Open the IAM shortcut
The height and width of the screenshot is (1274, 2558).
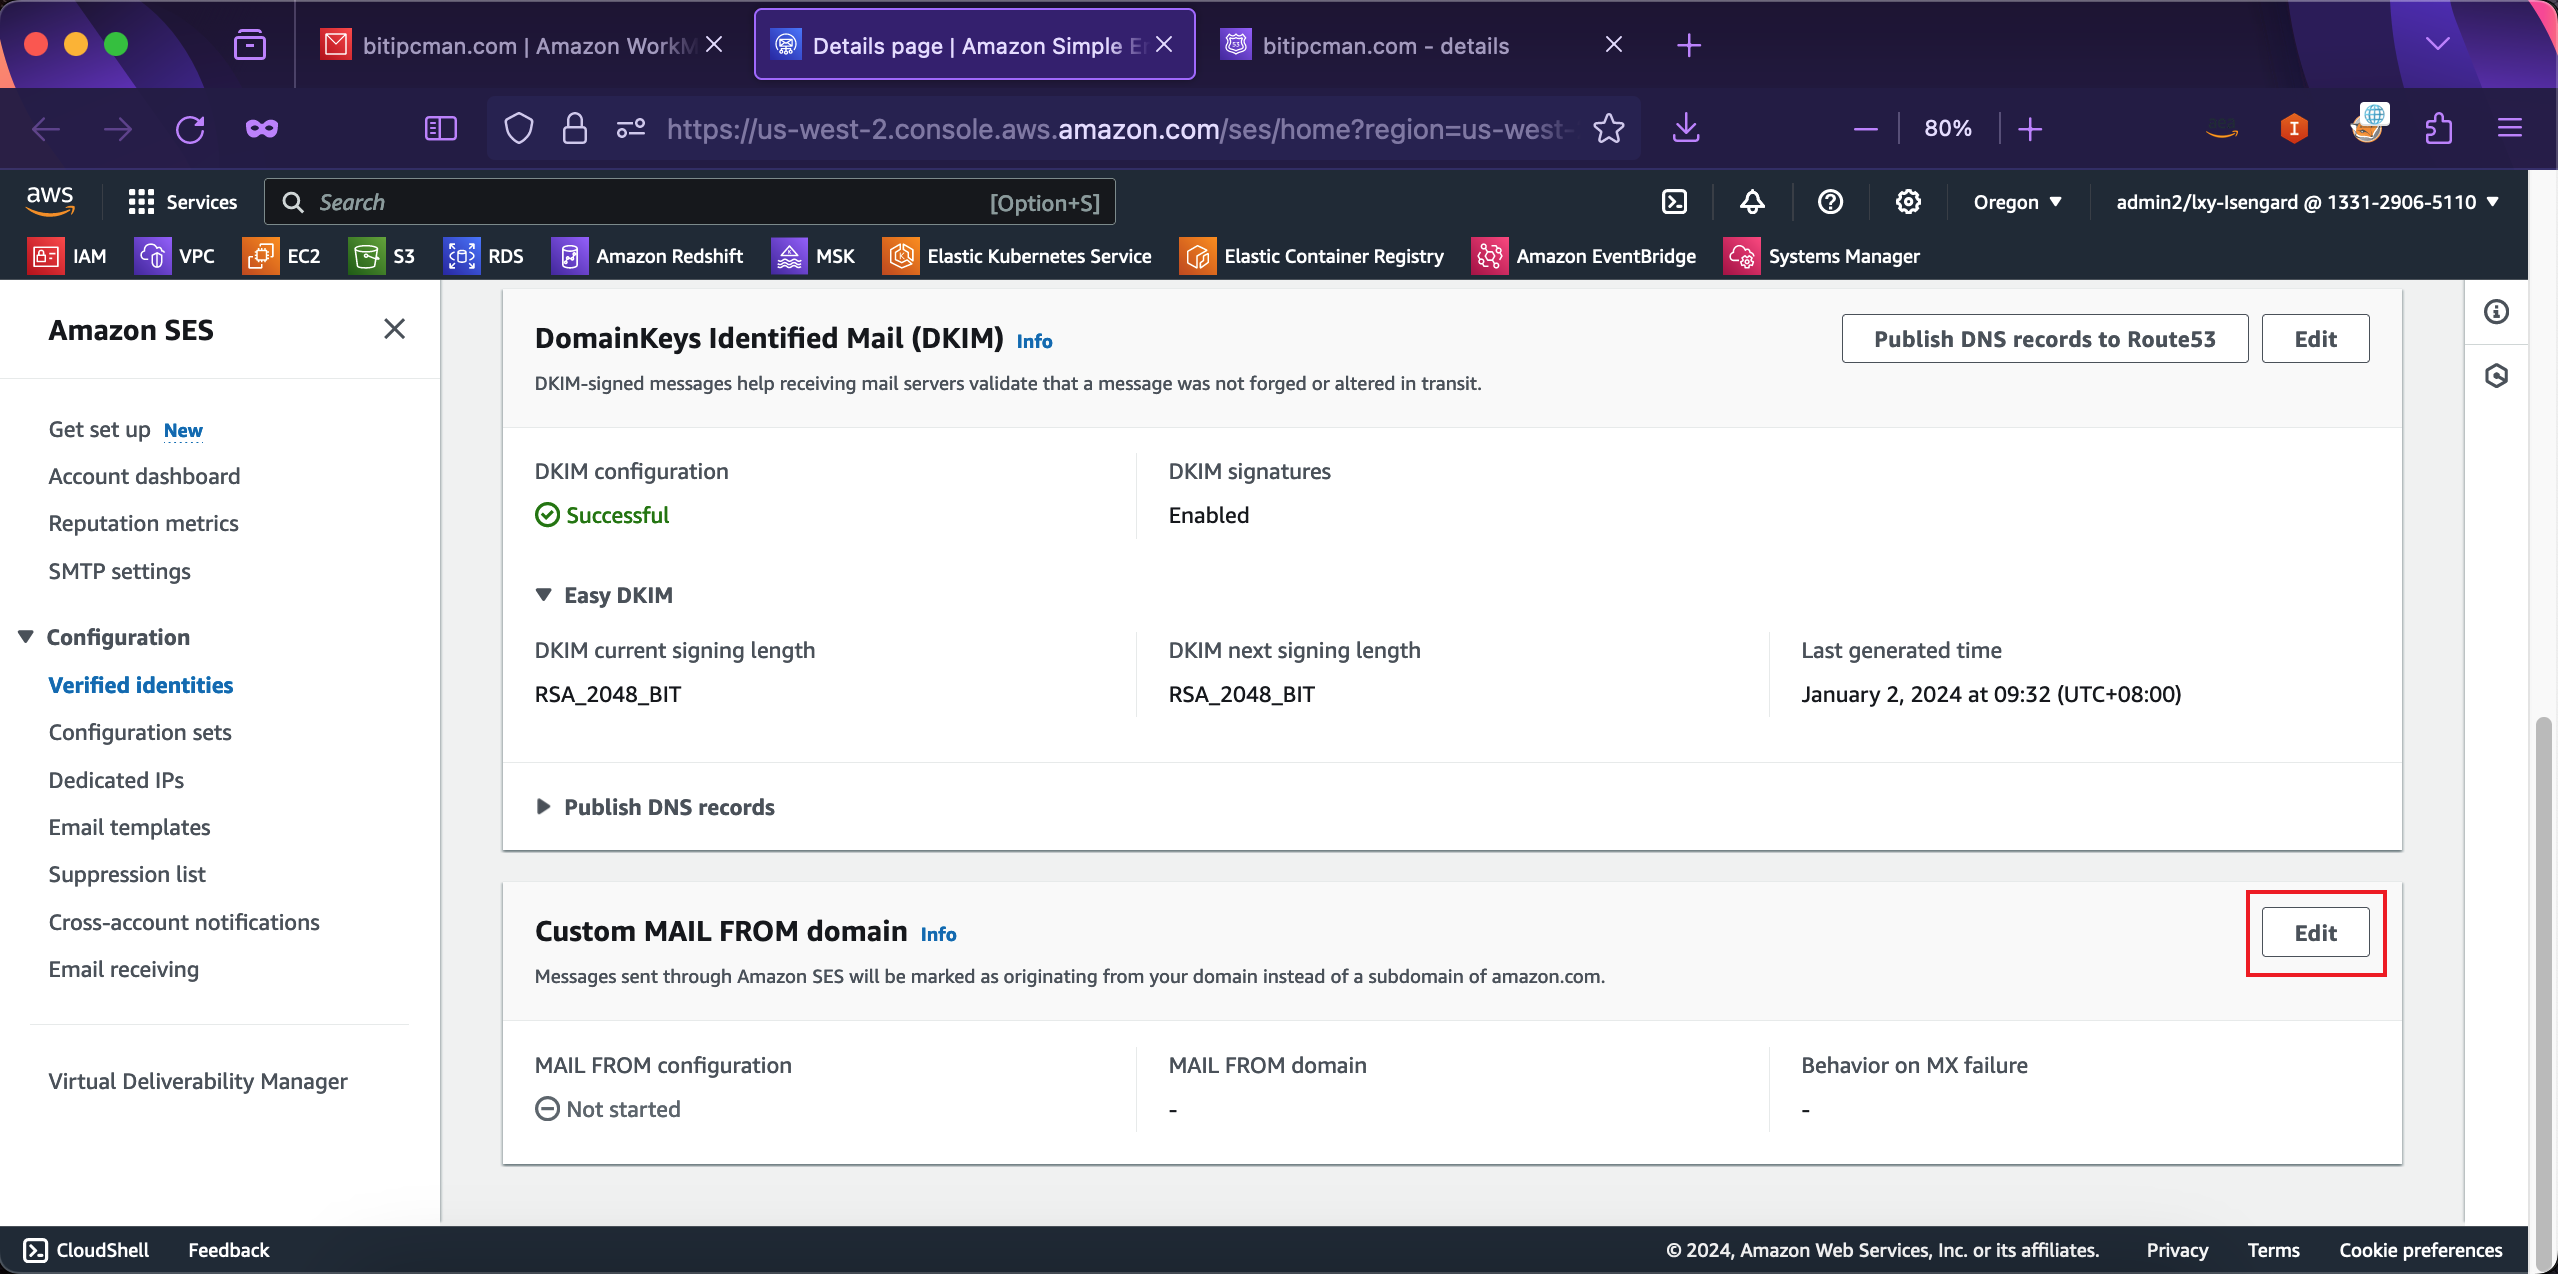(x=68, y=256)
